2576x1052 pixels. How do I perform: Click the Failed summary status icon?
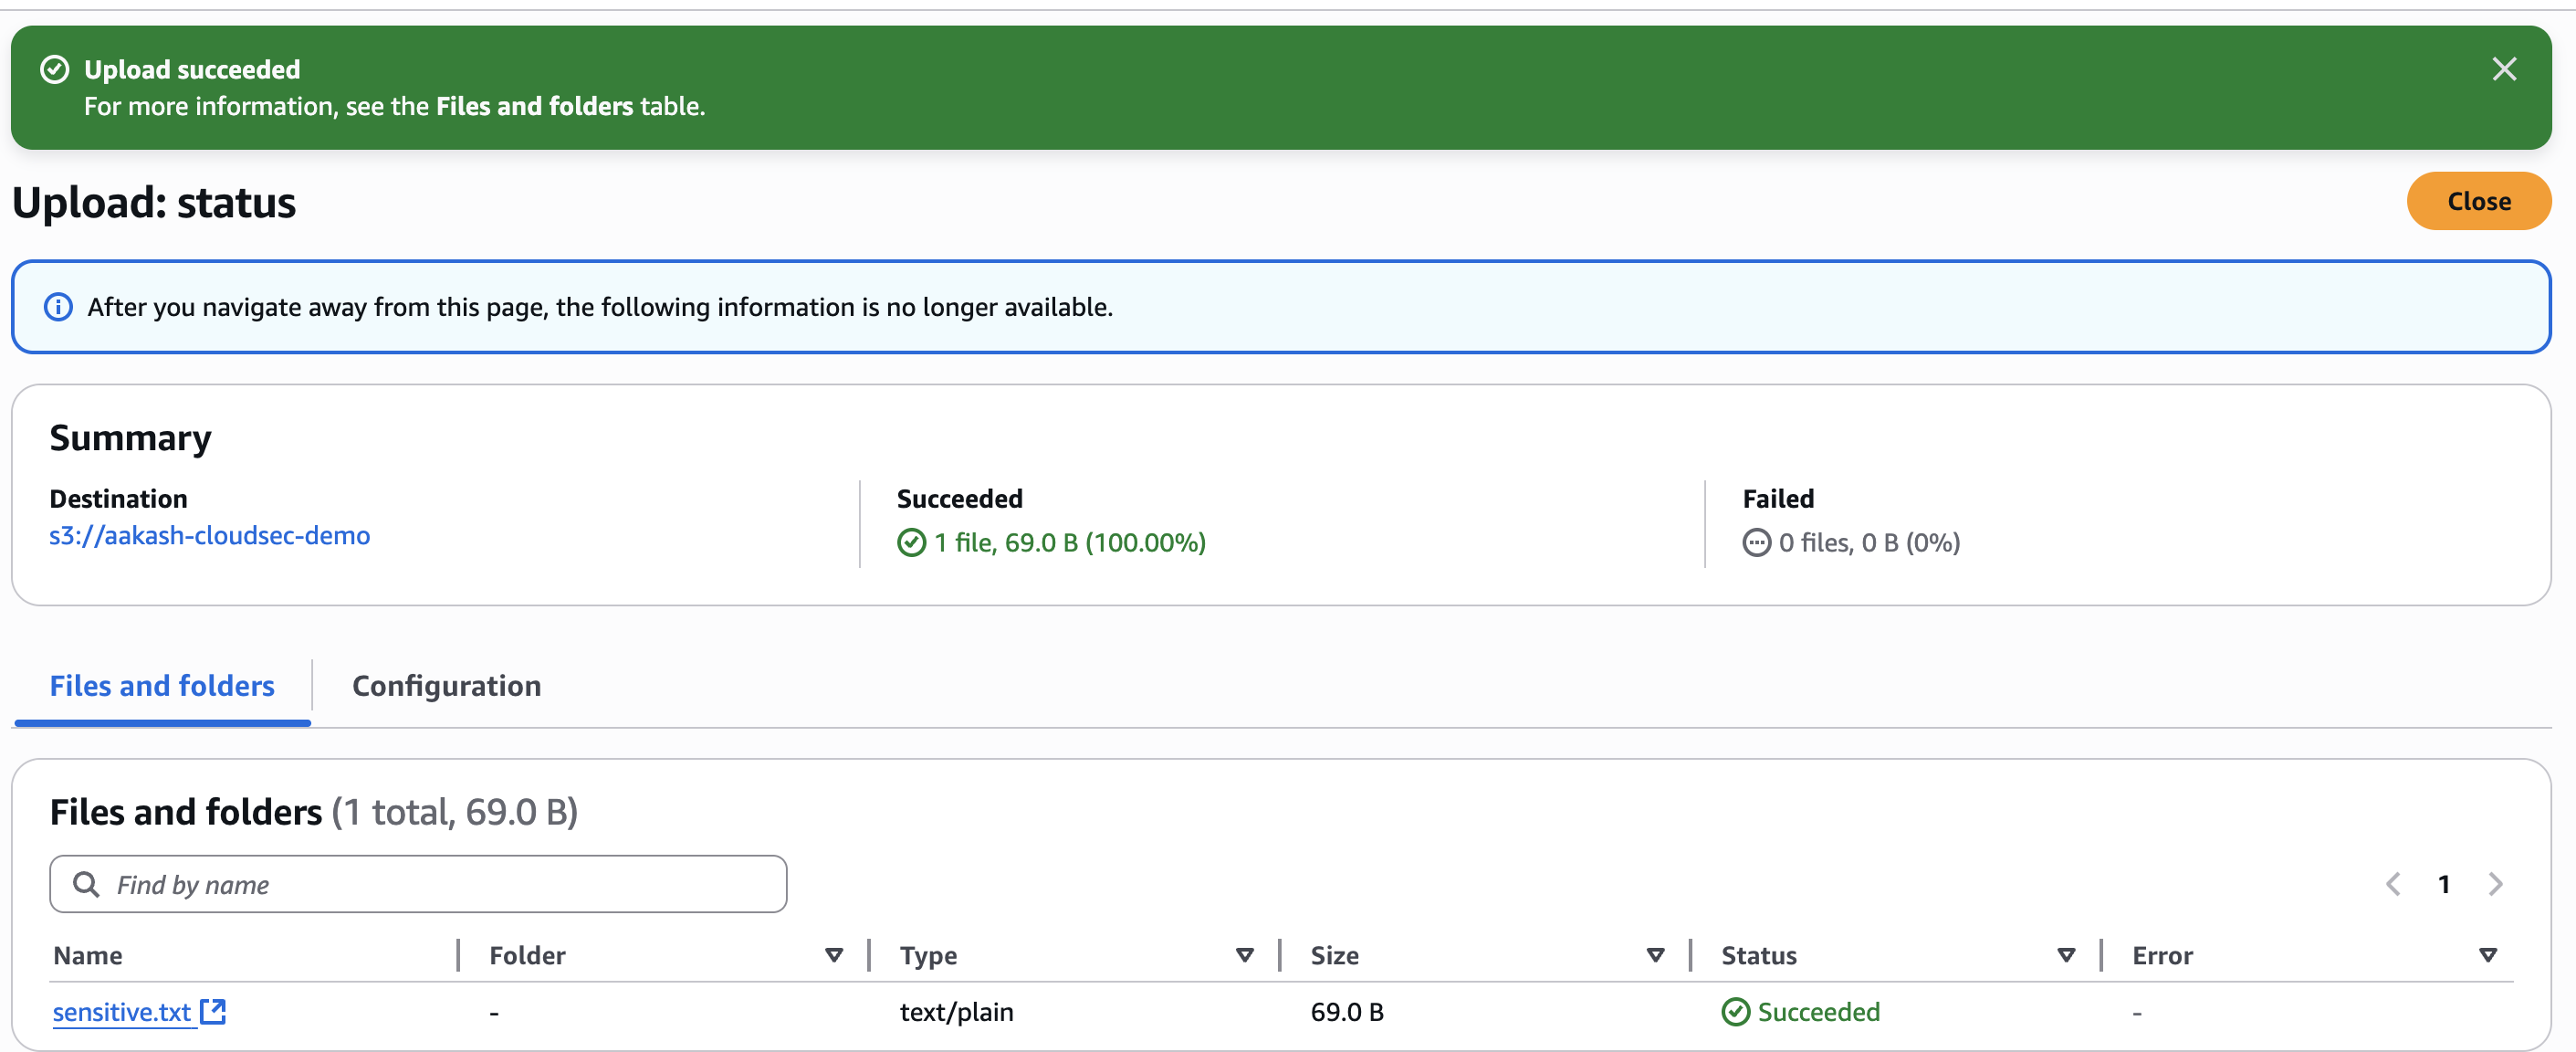(1756, 543)
